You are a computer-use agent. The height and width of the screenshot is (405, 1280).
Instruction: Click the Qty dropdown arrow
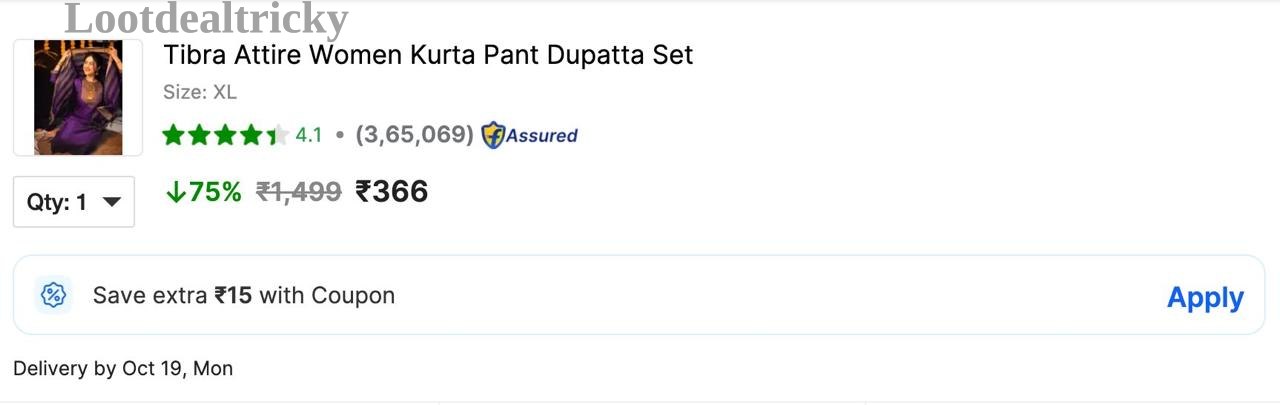pos(112,203)
